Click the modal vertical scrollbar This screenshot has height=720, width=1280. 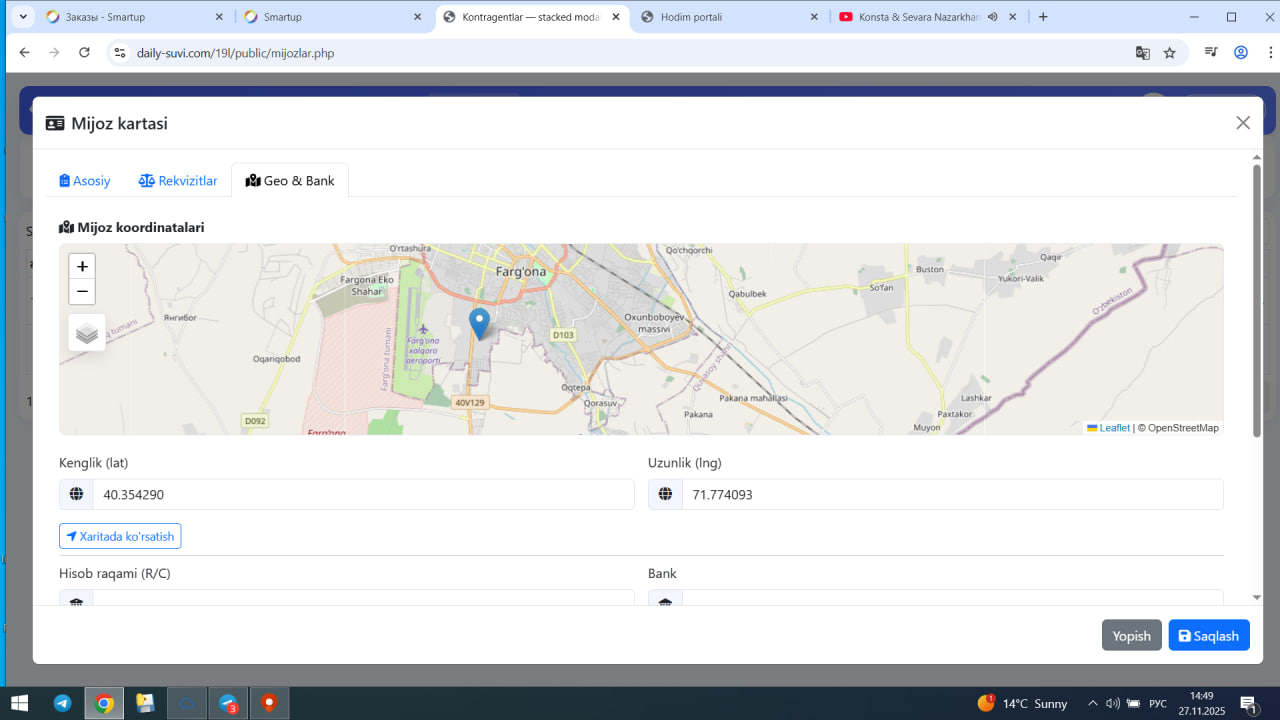coord(1257,300)
